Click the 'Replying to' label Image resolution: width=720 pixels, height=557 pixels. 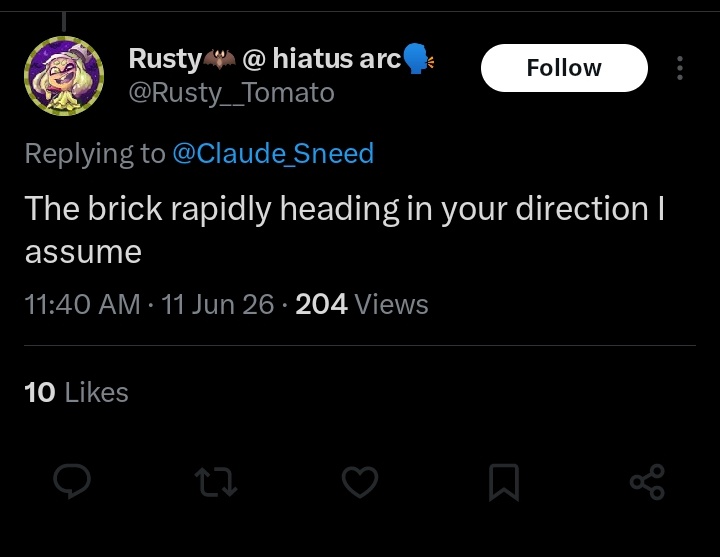pyautogui.click(x=95, y=153)
